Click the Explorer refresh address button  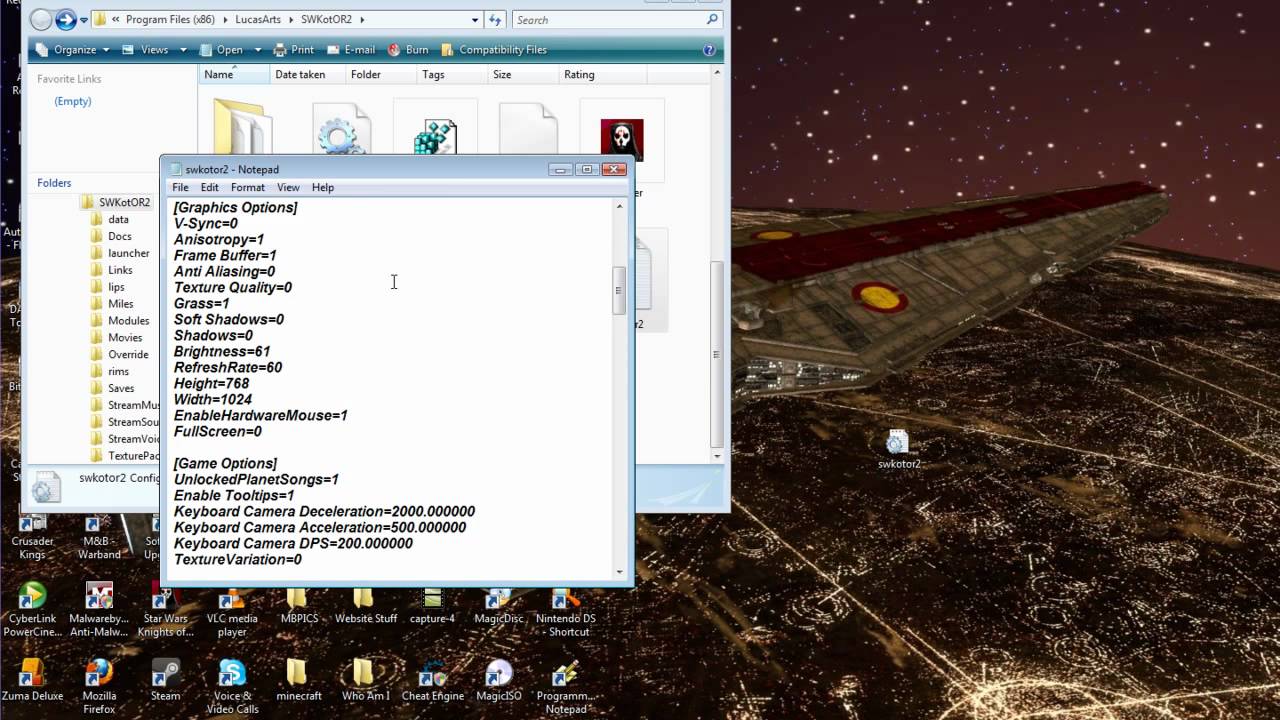[x=495, y=19]
